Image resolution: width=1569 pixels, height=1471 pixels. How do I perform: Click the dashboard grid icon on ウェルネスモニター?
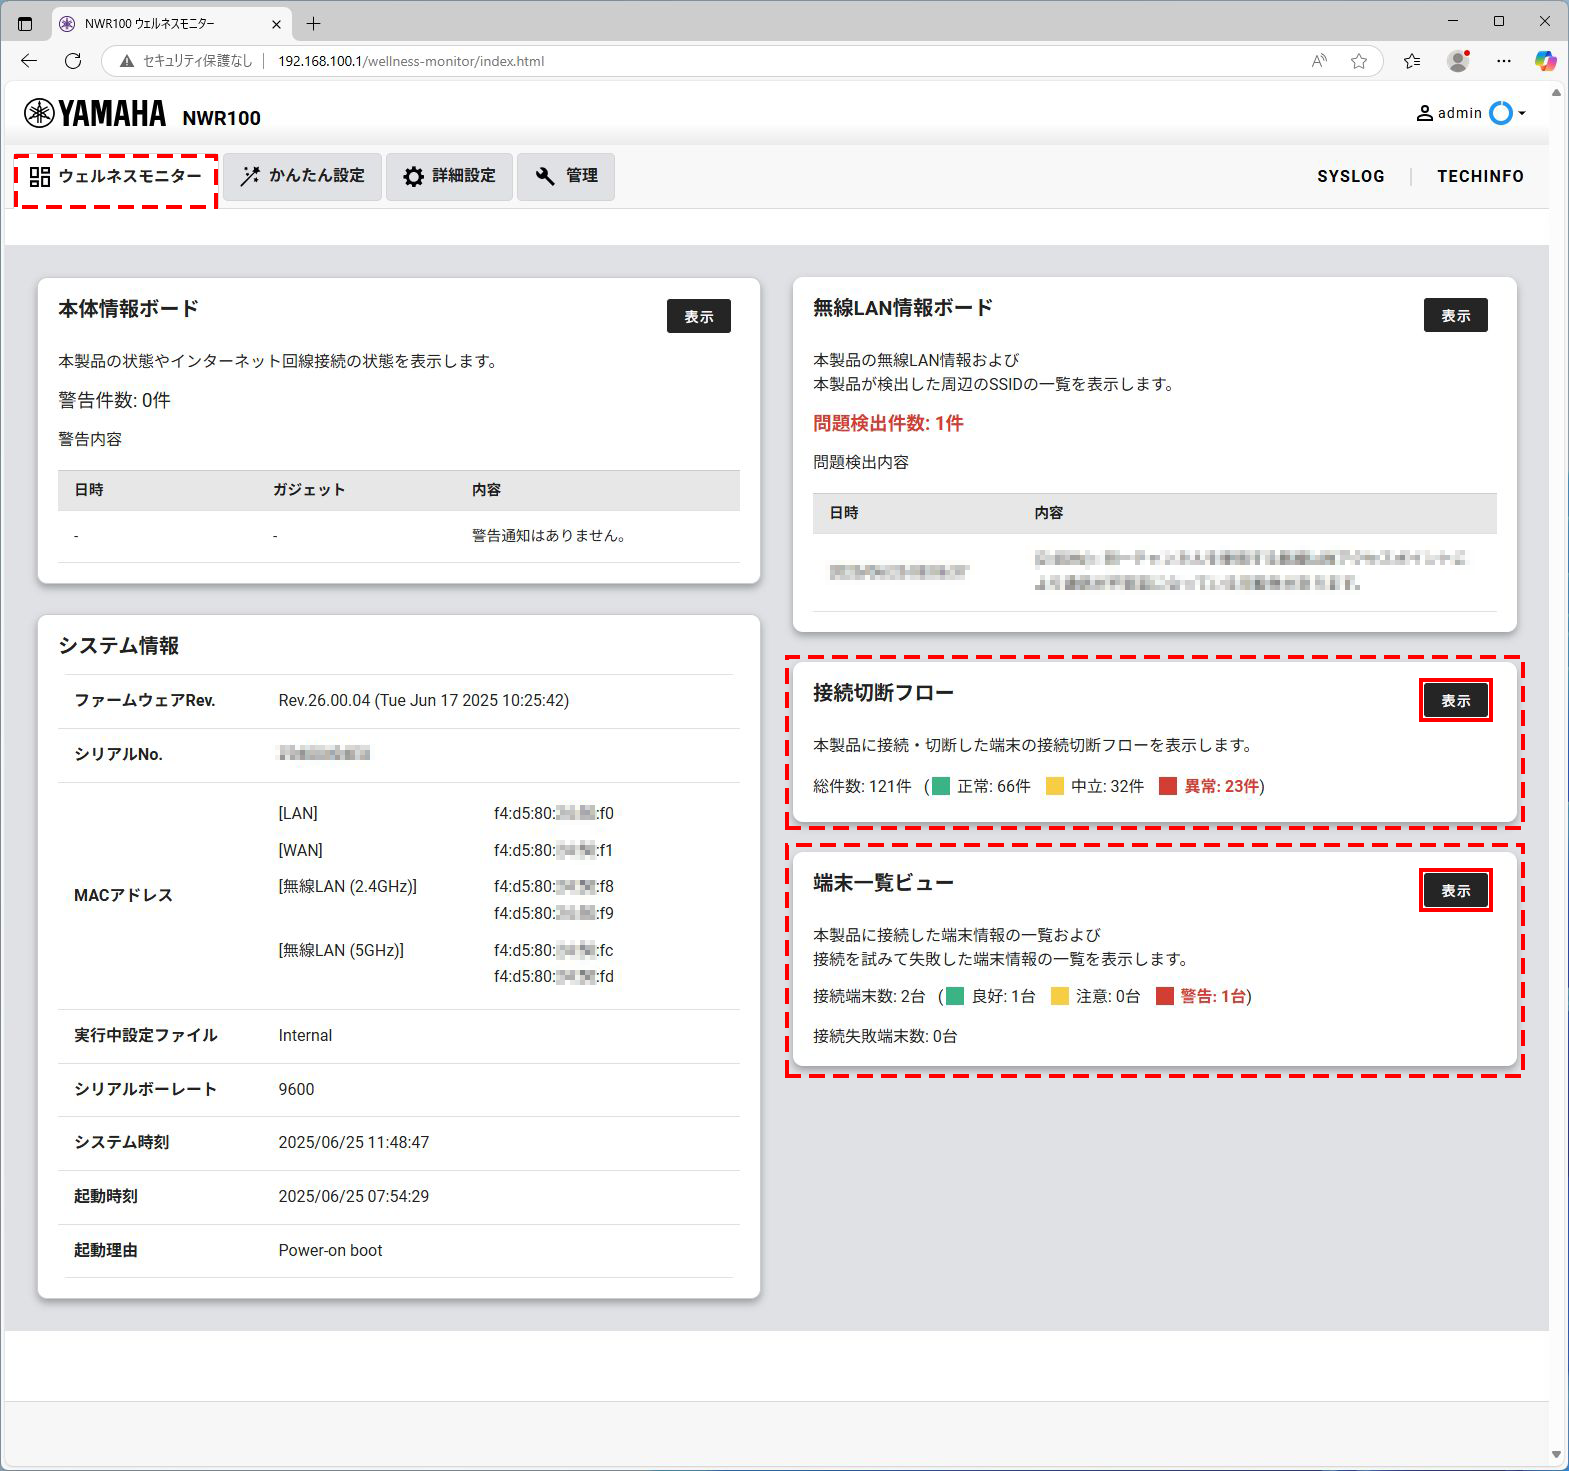tap(40, 177)
